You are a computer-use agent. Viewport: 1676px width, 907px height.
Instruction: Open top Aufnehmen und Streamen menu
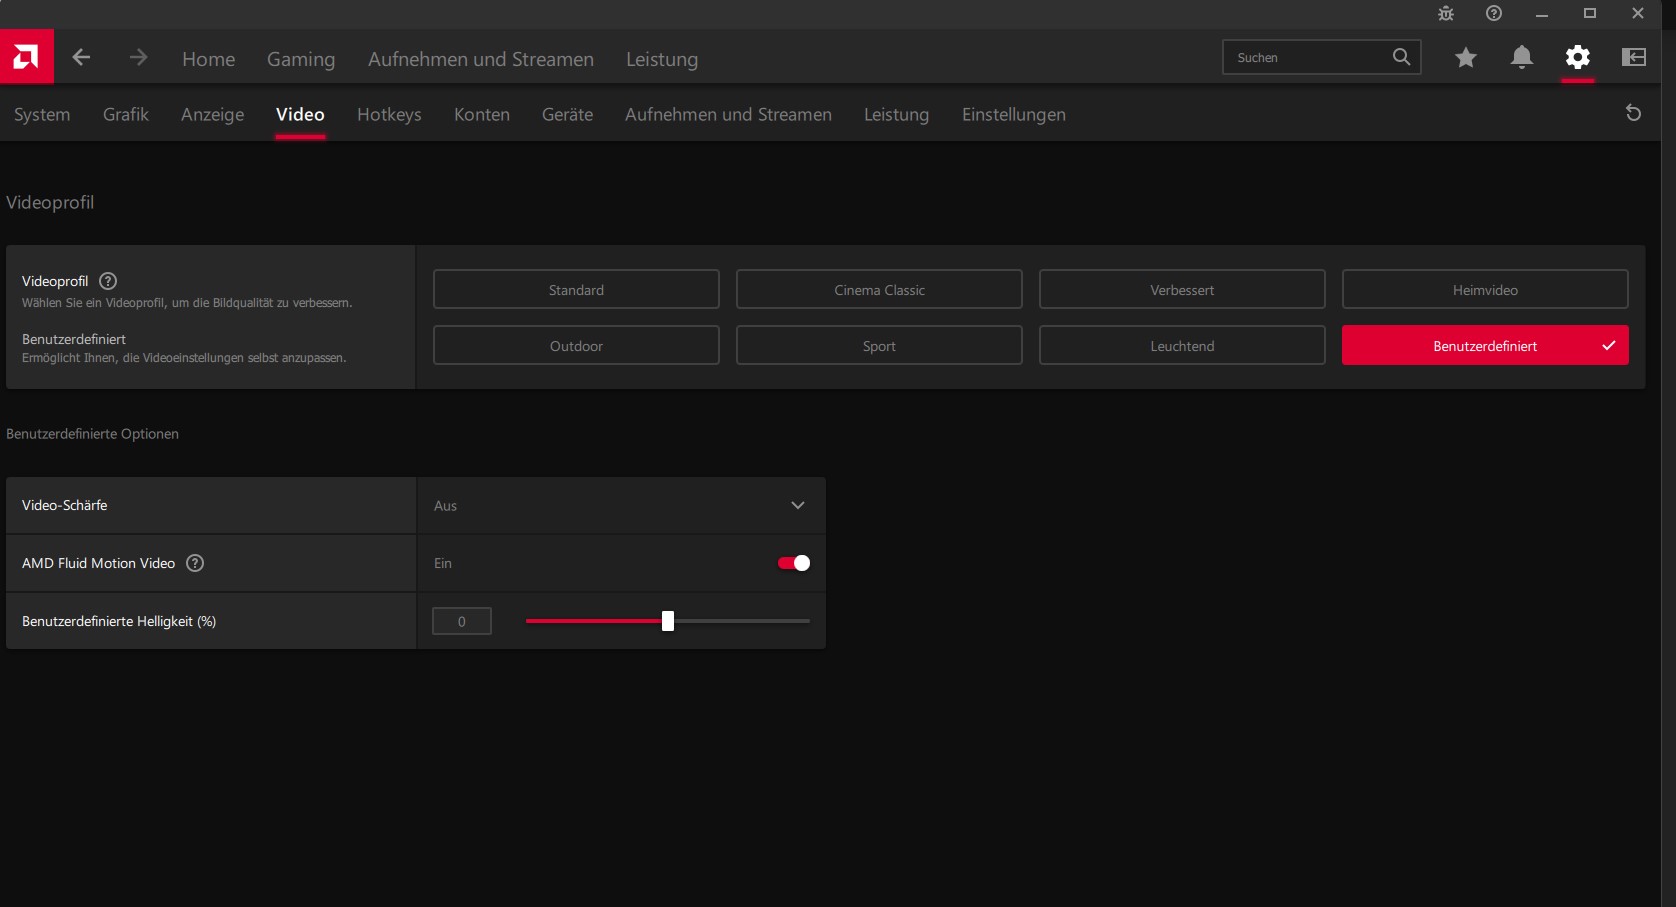(x=481, y=59)
